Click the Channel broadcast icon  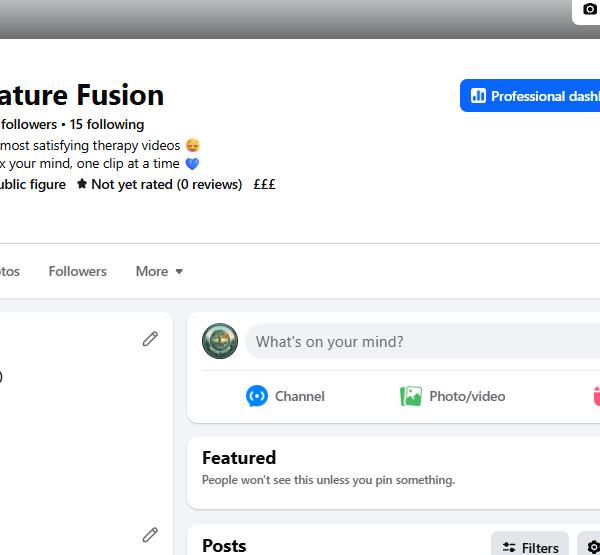[257, 396]
